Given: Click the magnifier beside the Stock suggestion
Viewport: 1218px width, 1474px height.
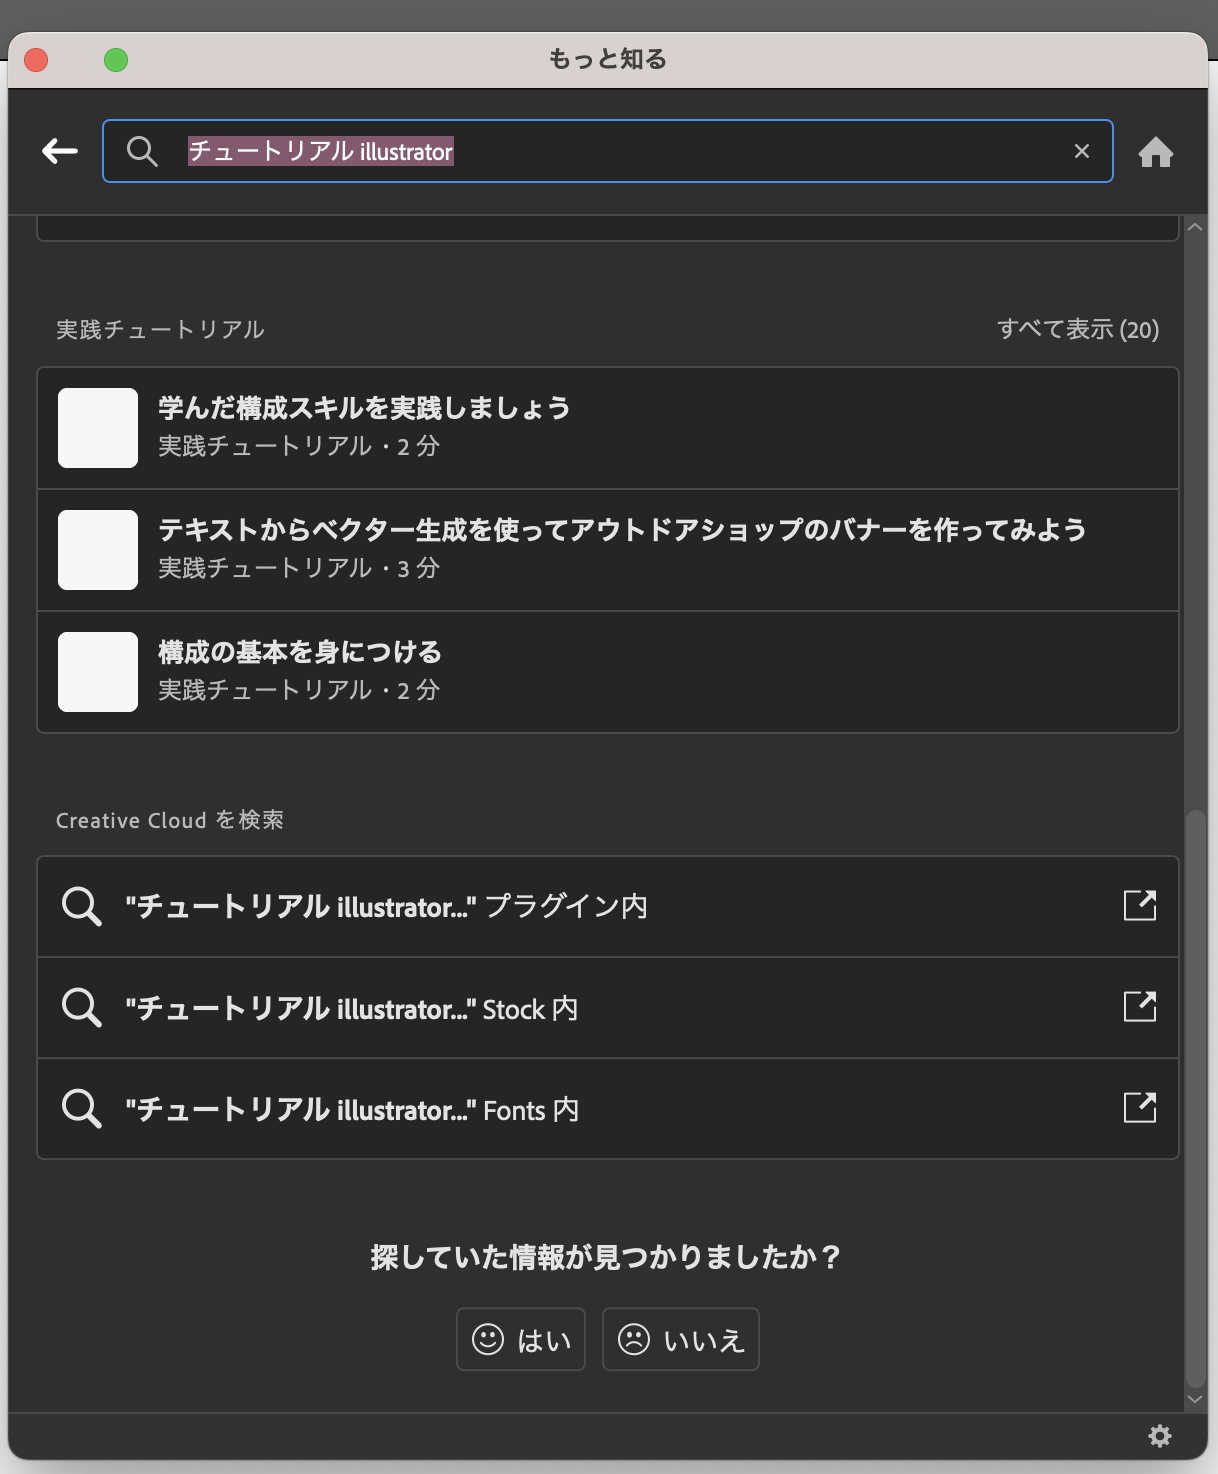Looking at the screenshot, I should point(81,1006).
